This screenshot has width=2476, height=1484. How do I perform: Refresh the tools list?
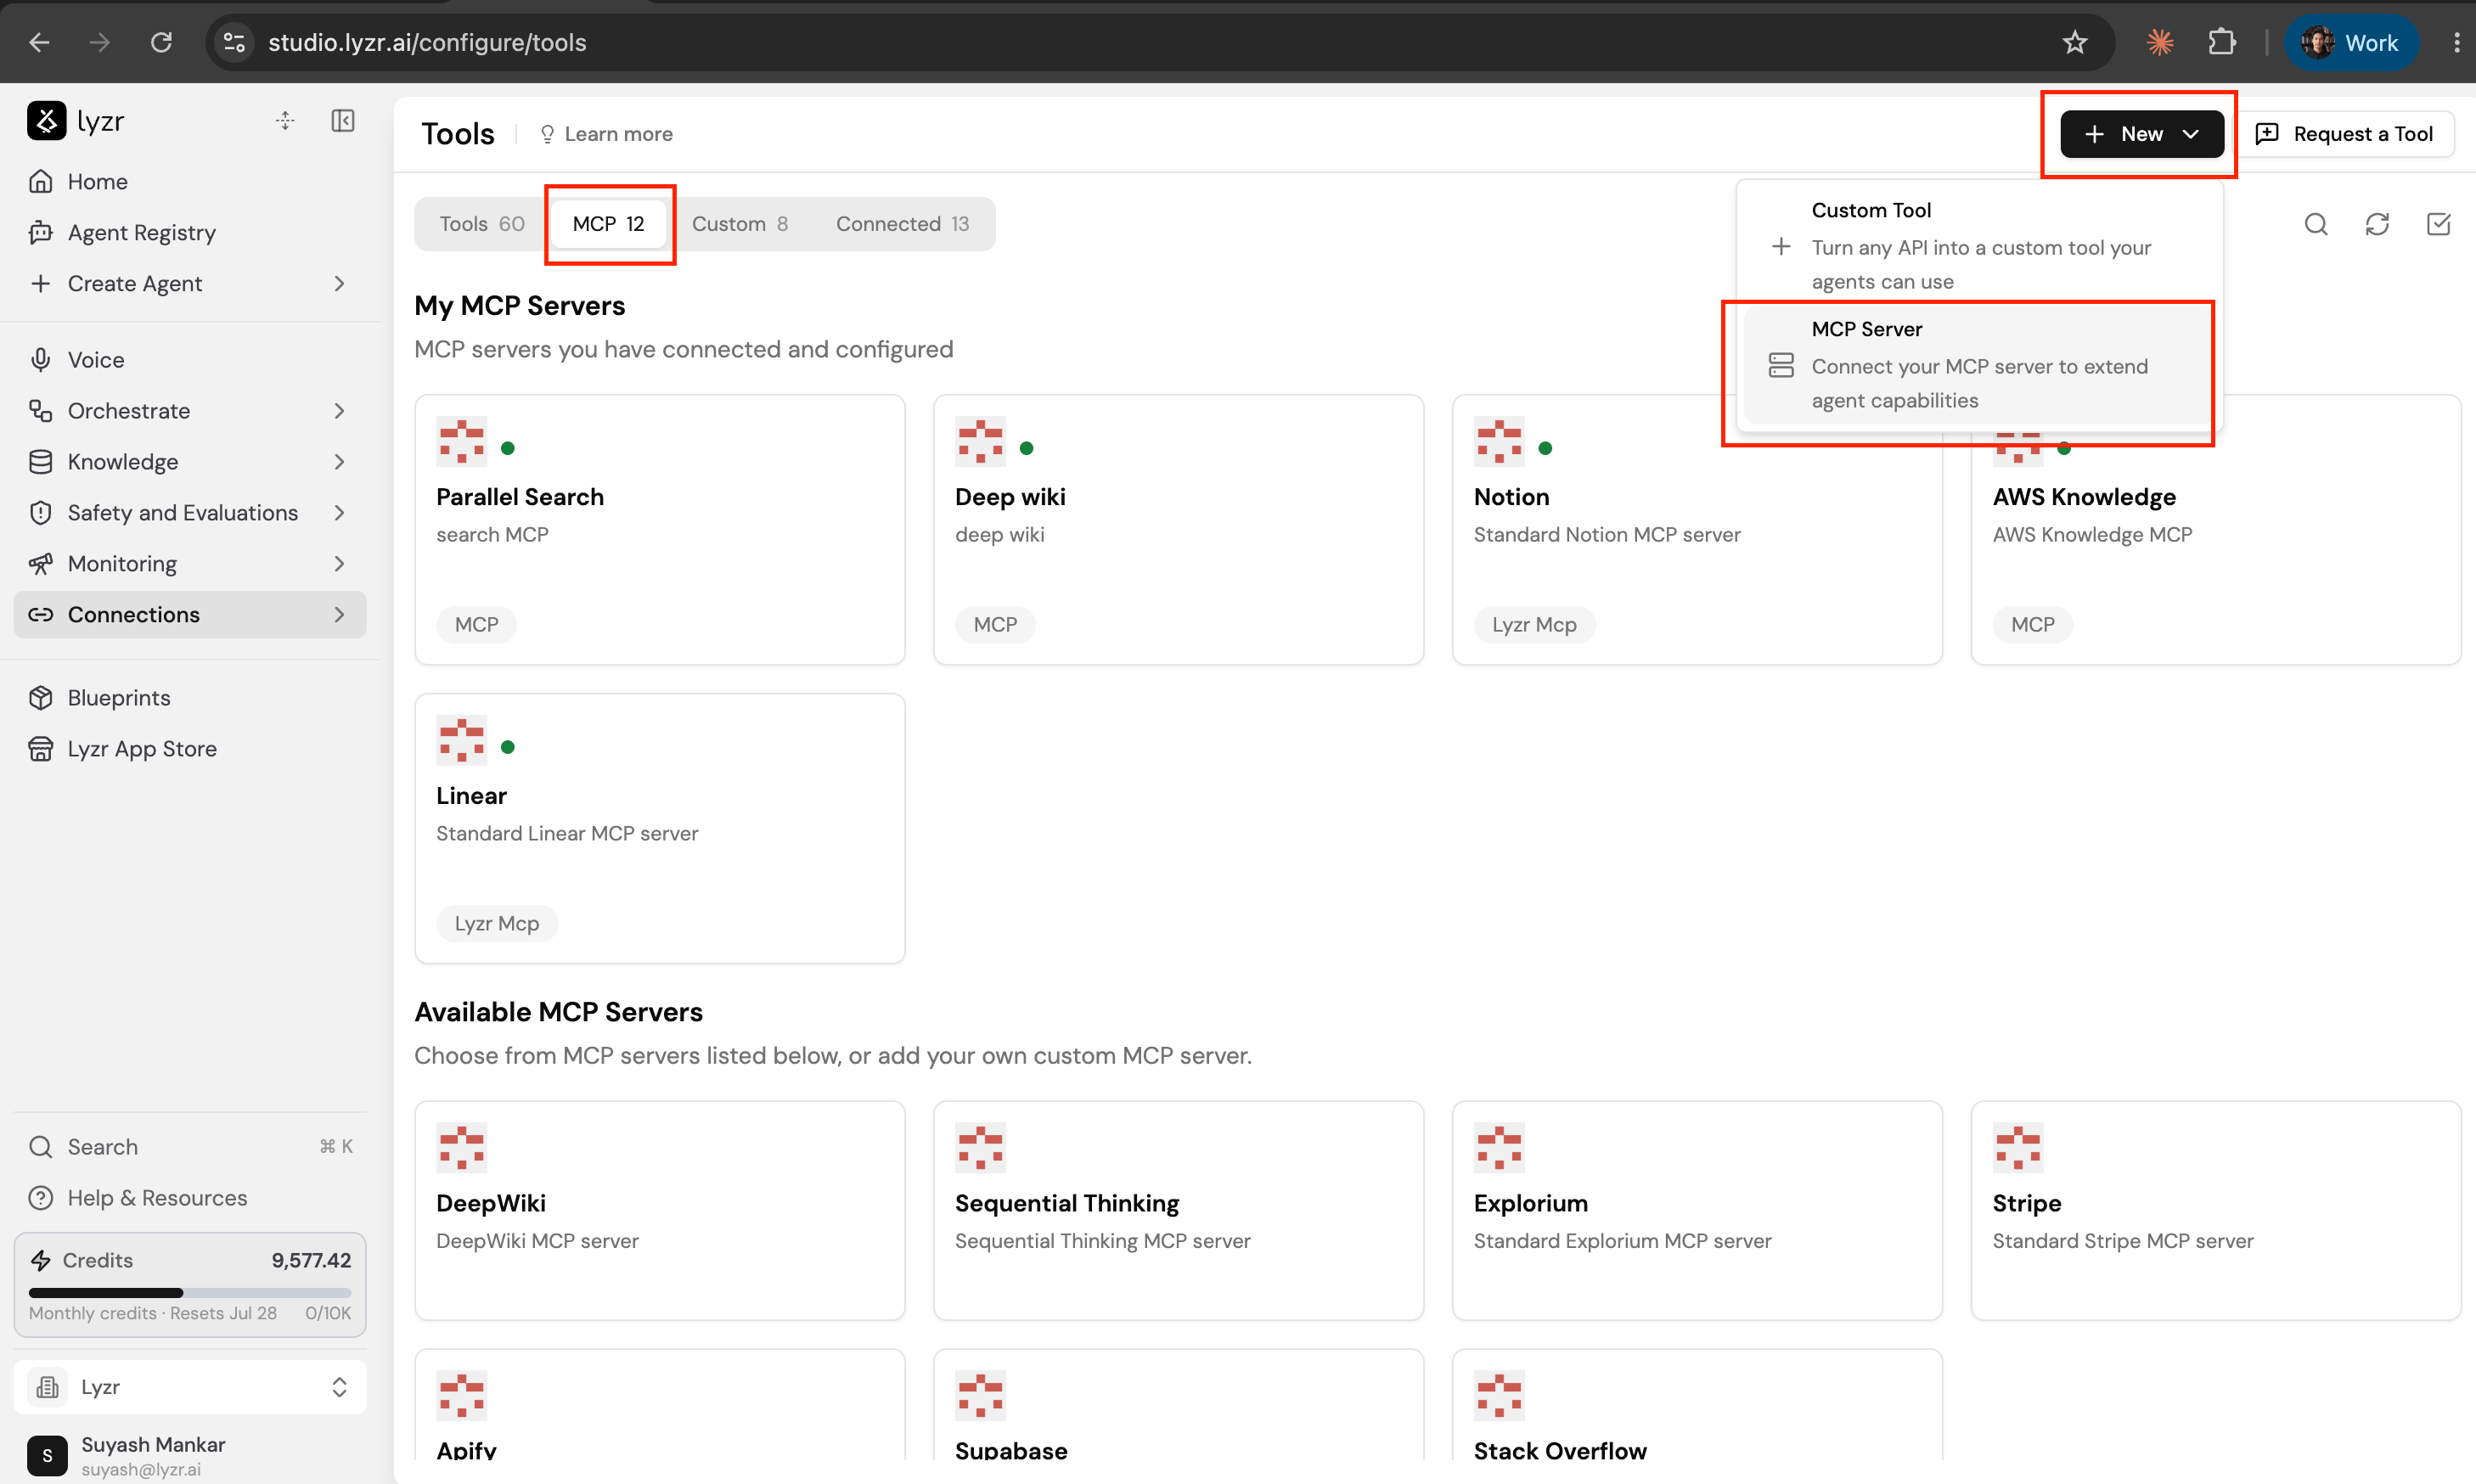coord(2377,224)
